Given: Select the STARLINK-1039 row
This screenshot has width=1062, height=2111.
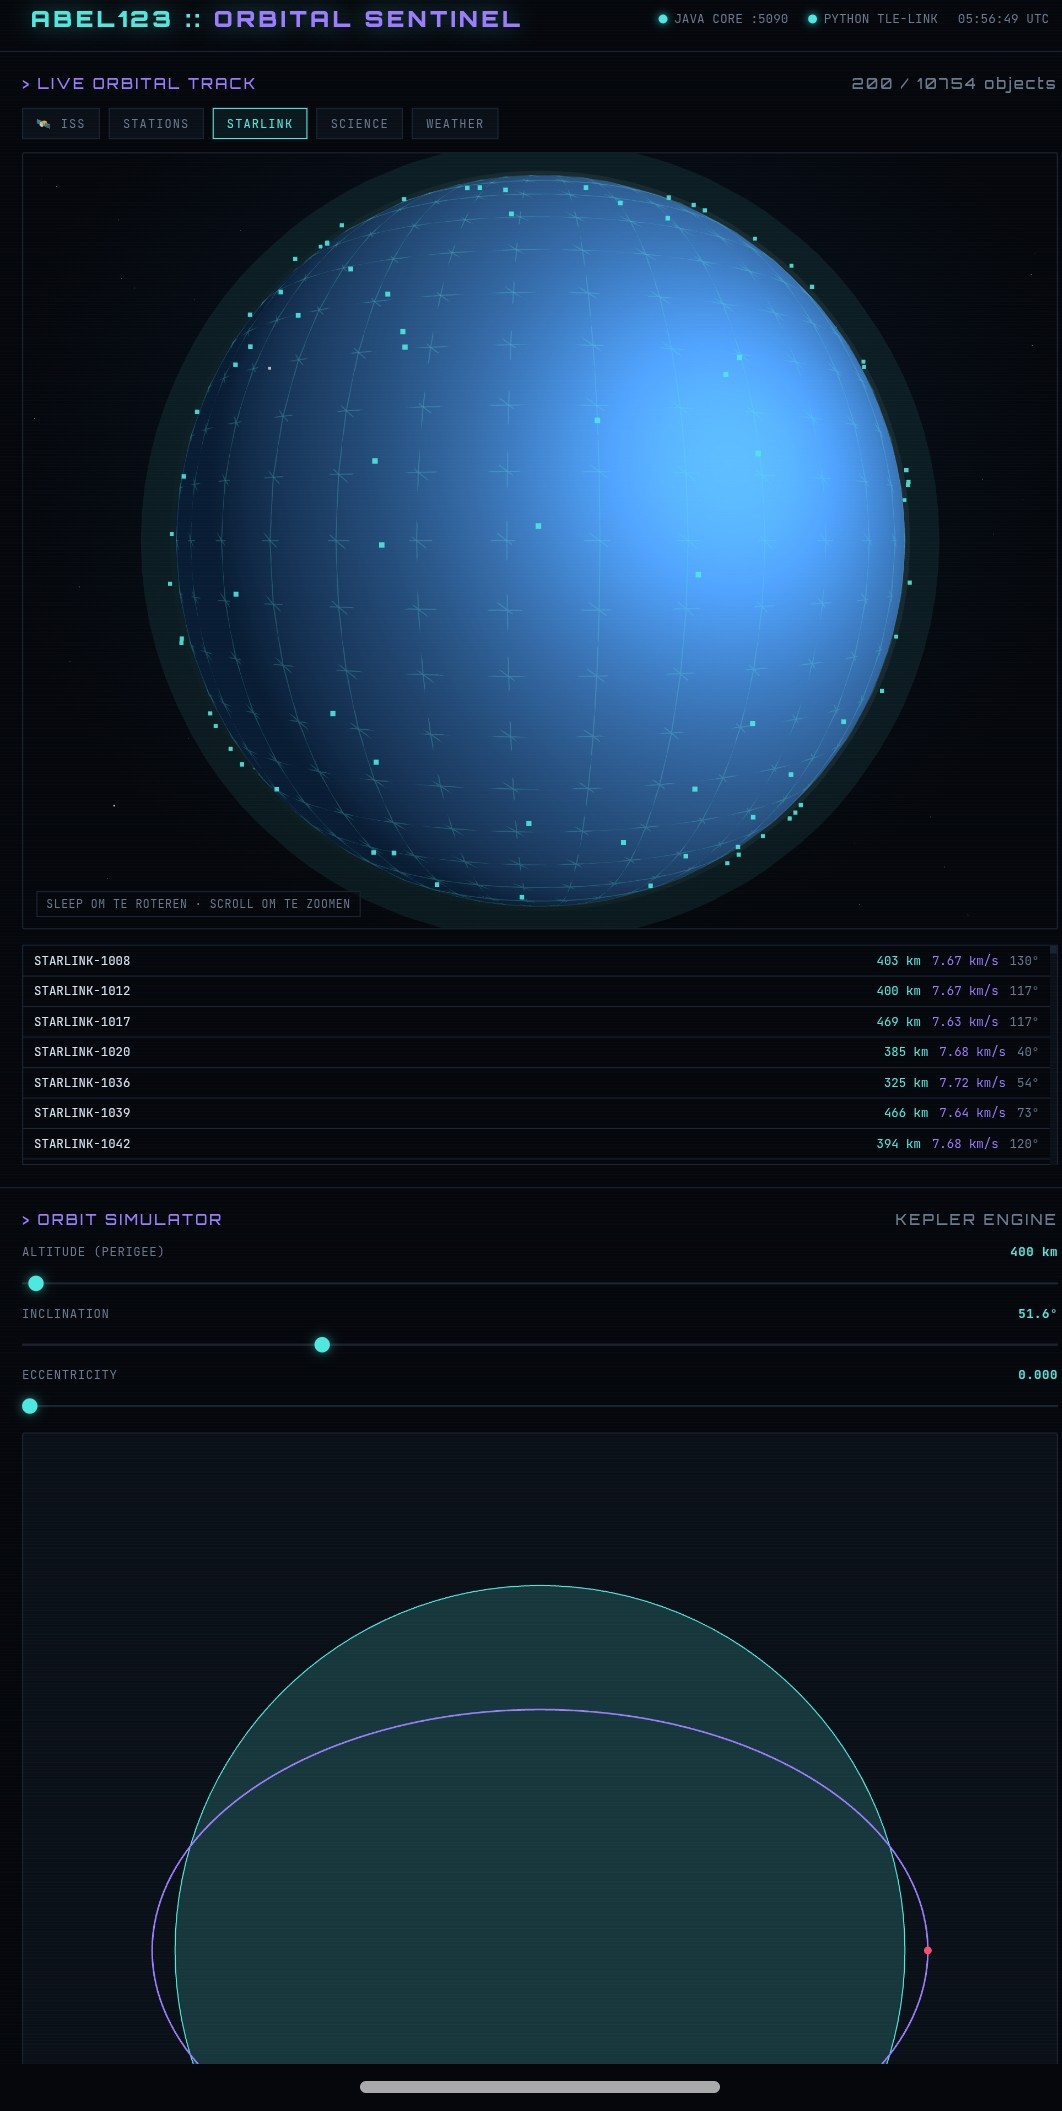Looking at the screenshot, I should (536, 1113).
